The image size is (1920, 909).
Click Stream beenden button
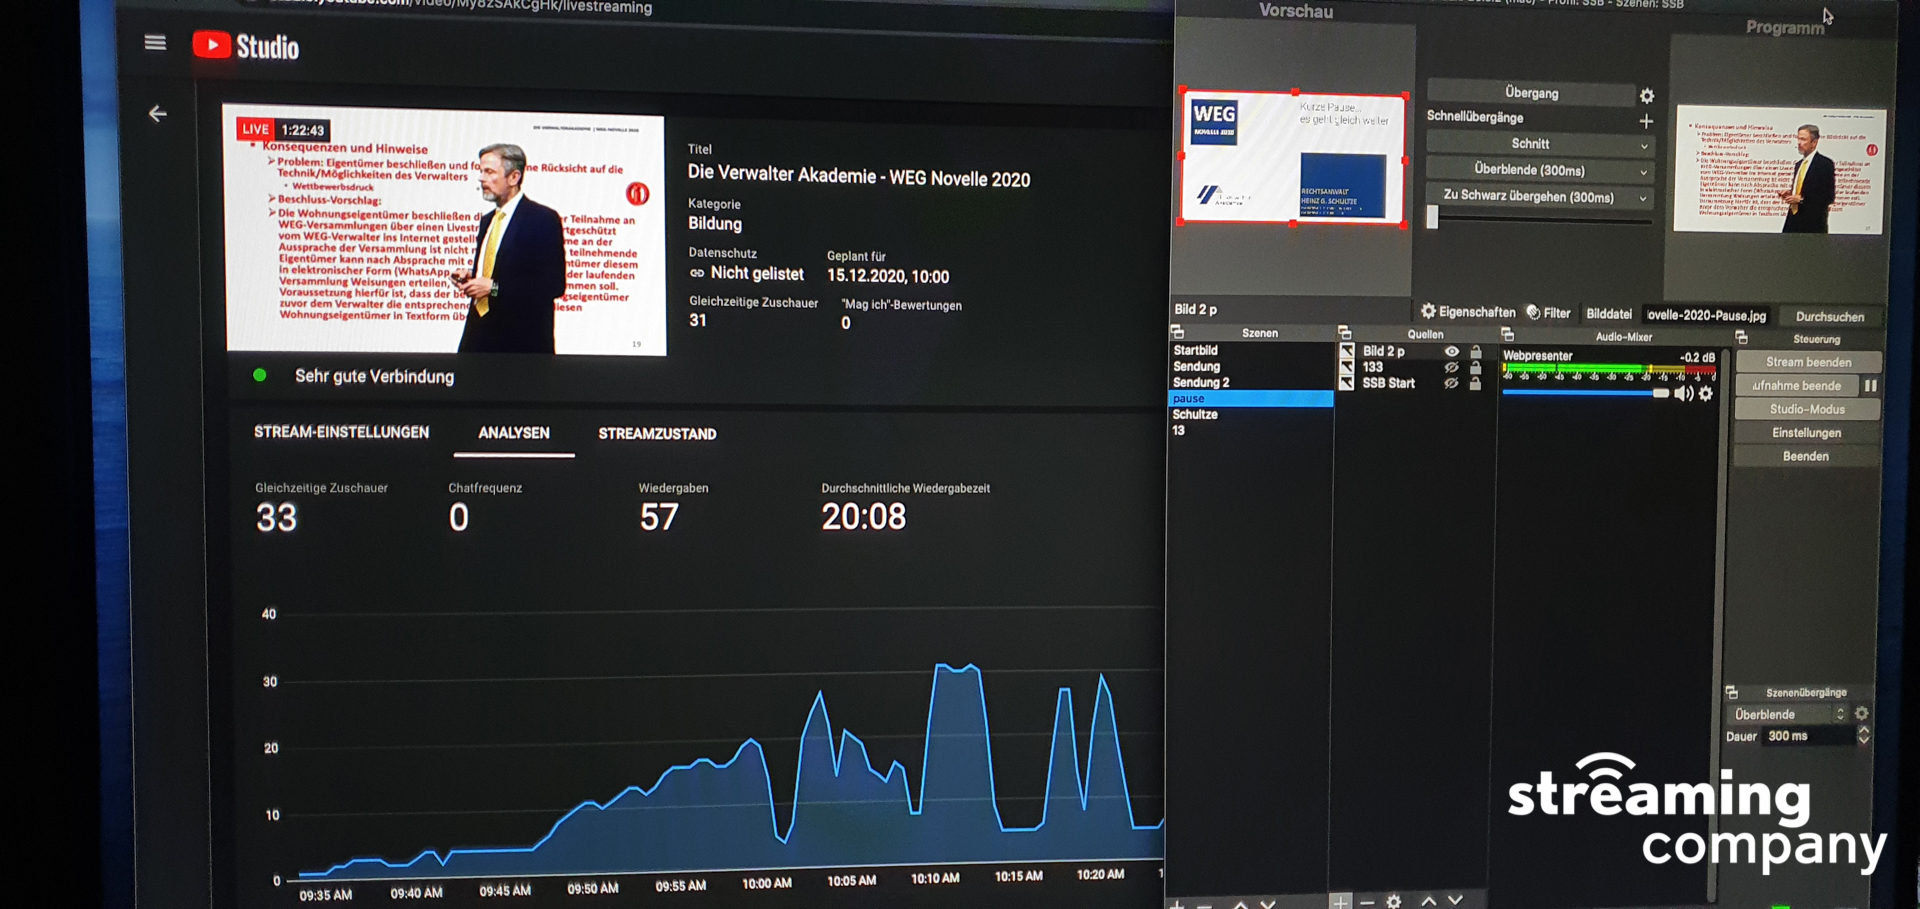tap(1808, 362)
